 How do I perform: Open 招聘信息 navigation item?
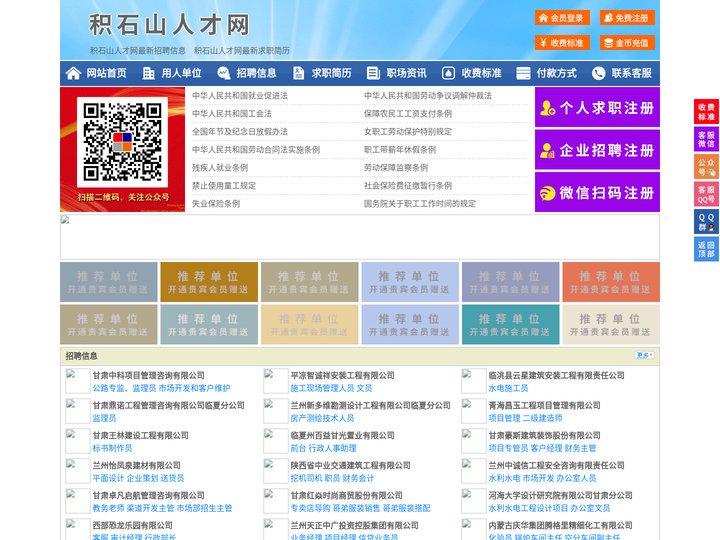click(256, 73)
